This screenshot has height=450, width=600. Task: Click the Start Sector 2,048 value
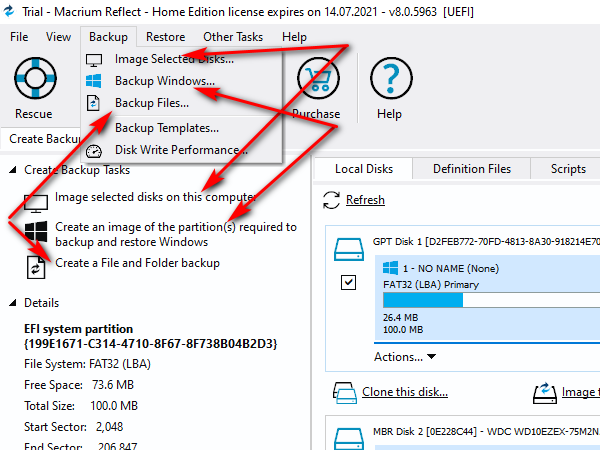(109, 427)
